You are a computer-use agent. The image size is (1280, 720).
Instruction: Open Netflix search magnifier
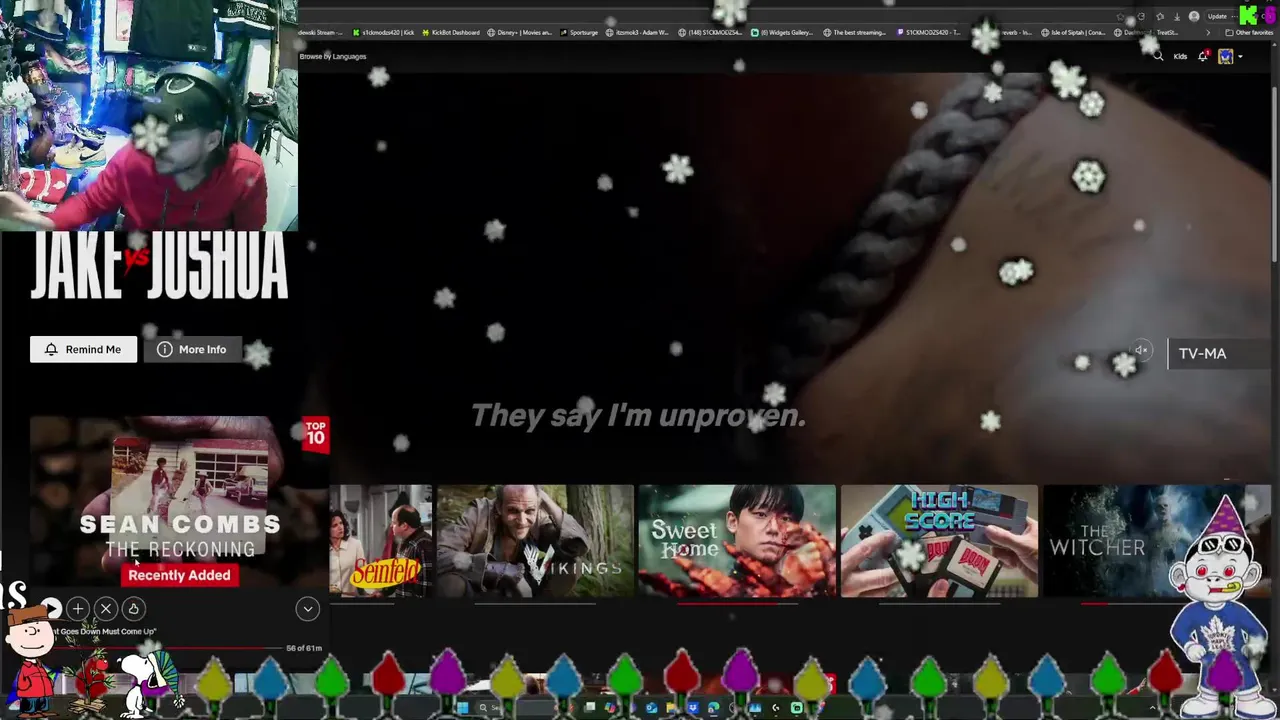(1158, 56)
